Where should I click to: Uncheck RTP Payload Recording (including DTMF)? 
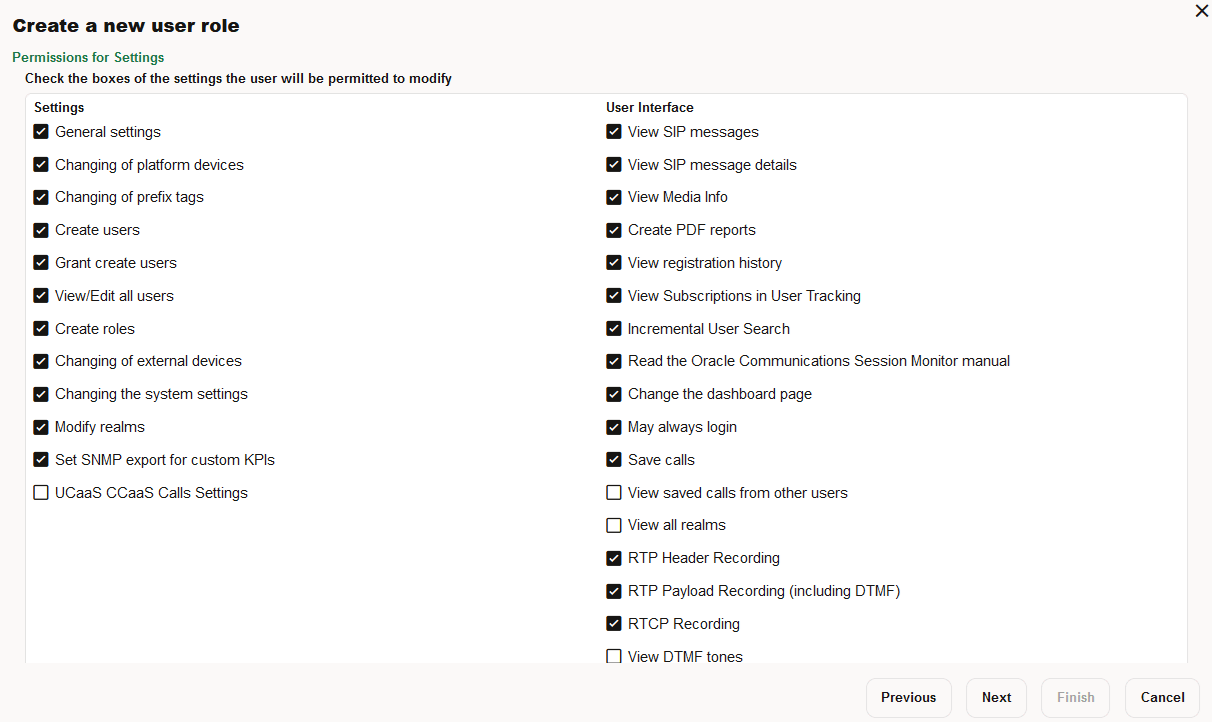pos(613,590)
